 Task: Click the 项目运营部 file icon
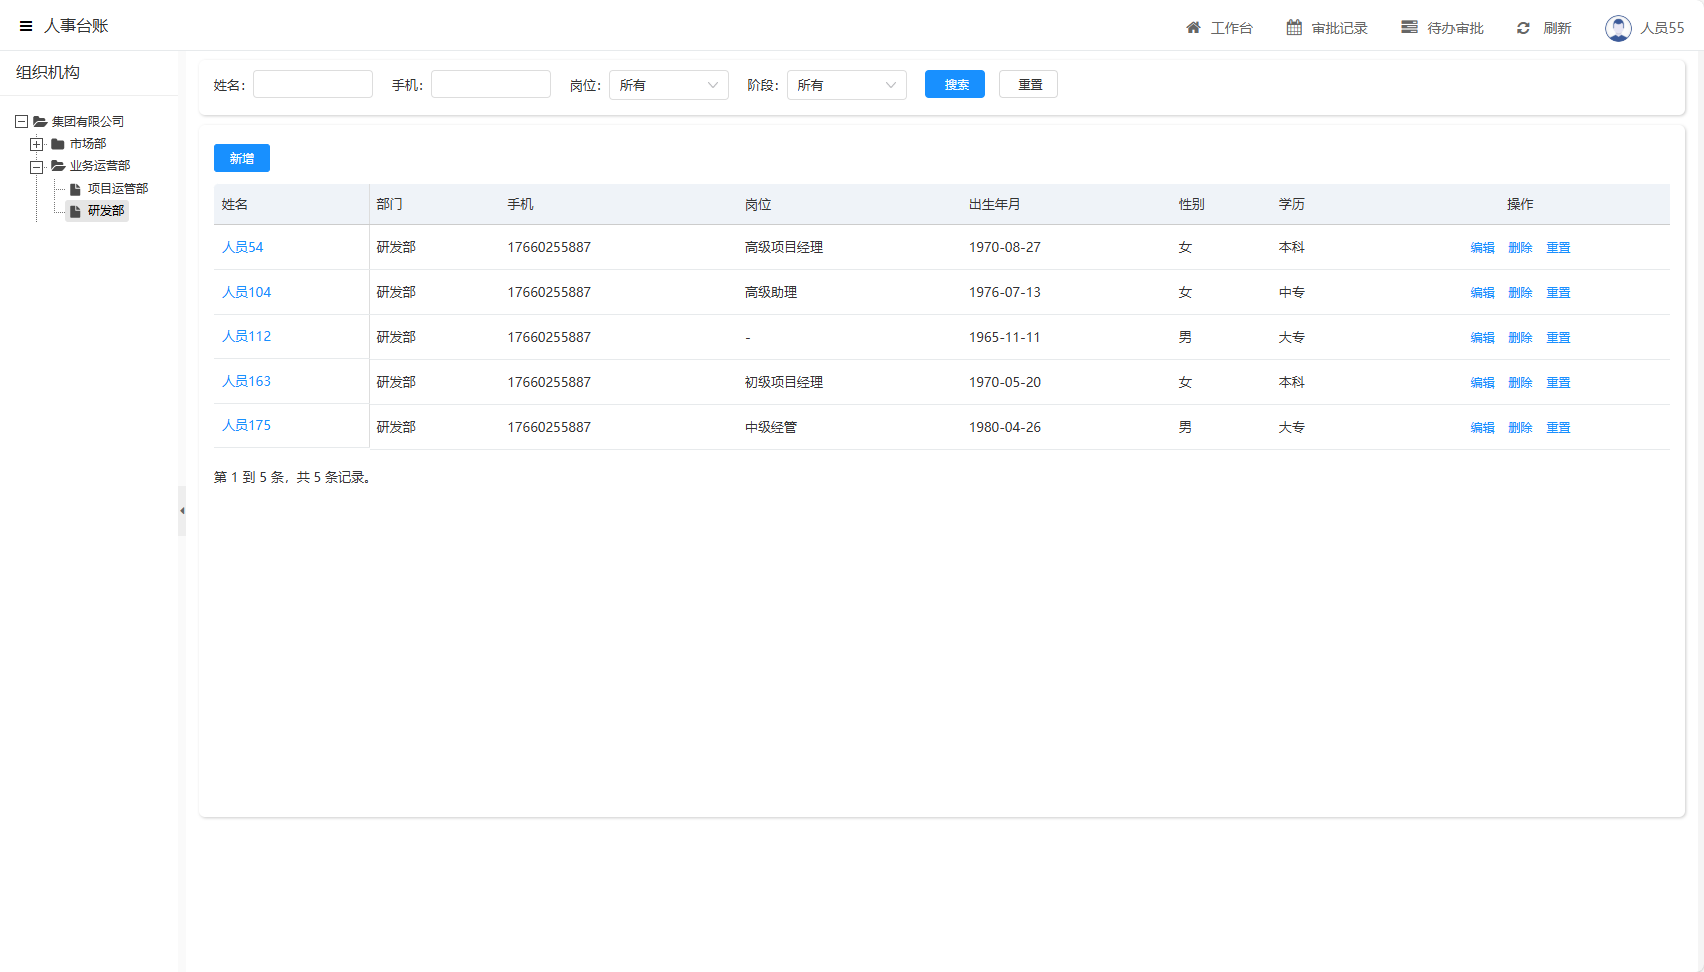click(x=75, y=189)
